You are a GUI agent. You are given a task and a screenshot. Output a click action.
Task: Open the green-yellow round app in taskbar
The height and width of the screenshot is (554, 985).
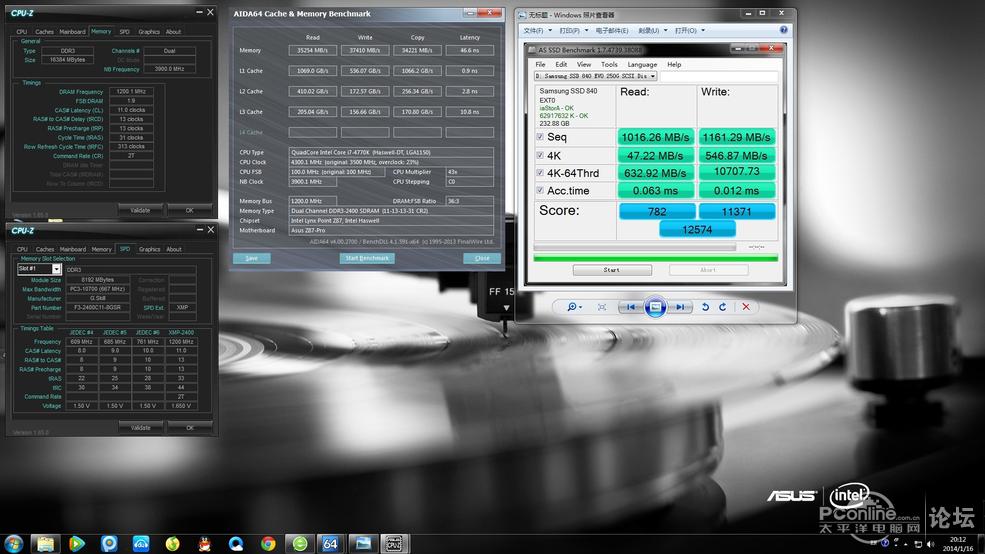(173, 543)
